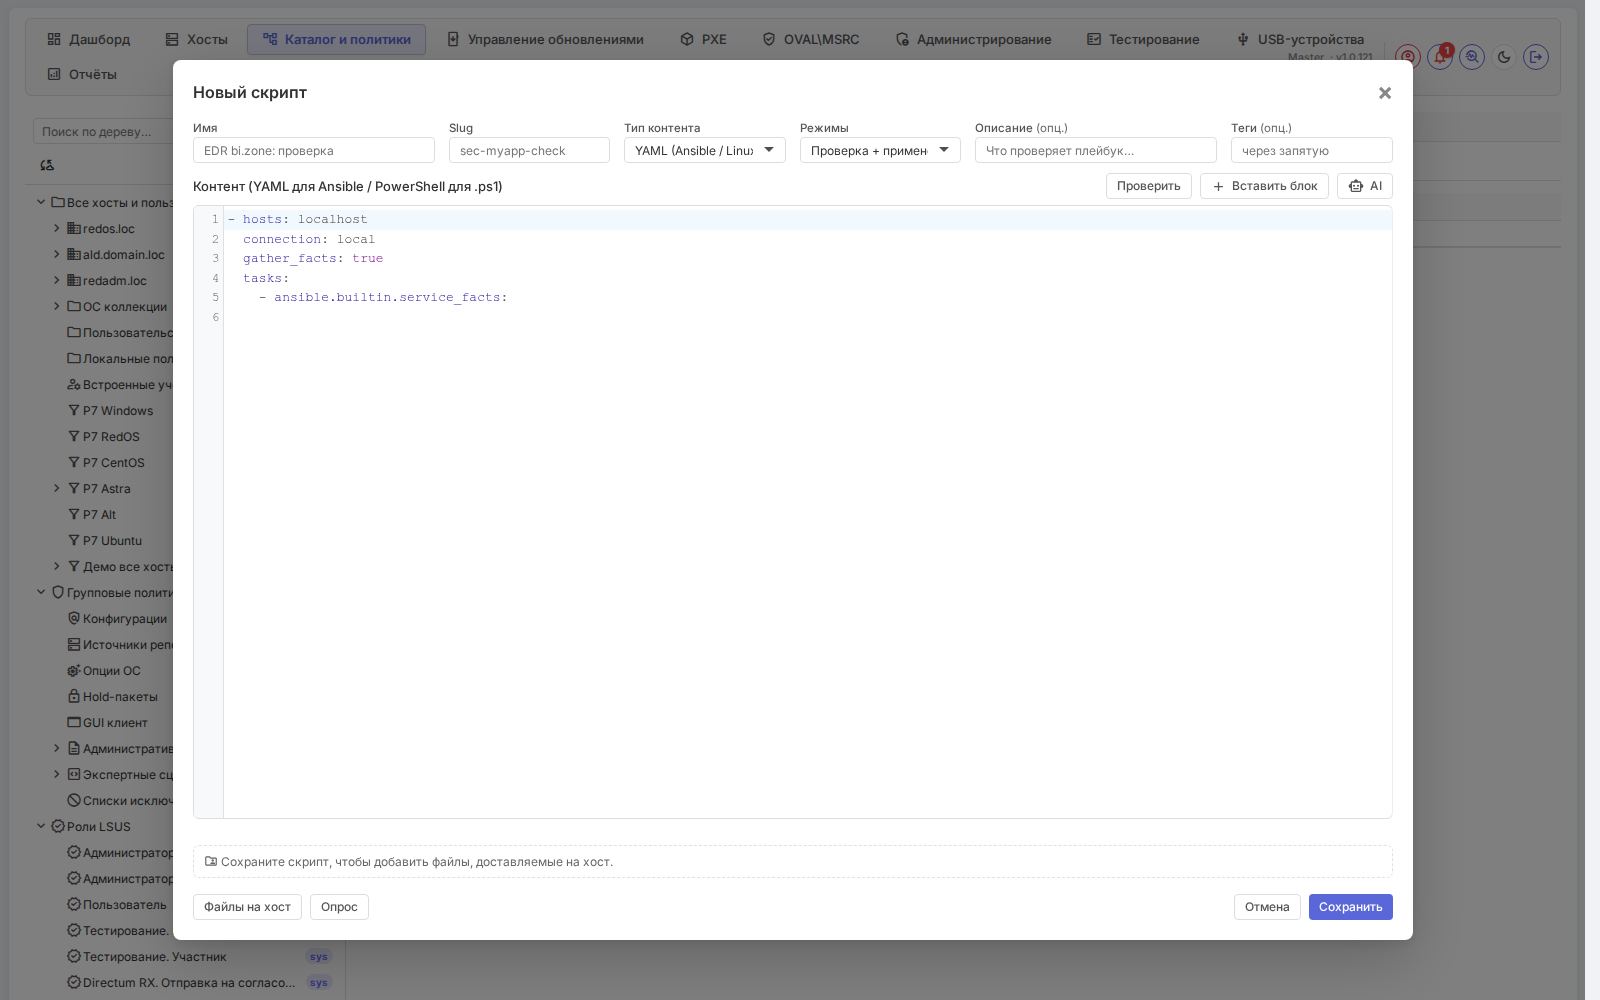This screenshot has width=1600, height=1000.
Task: Open the Управление обновлениями tab
Action: [545, 39]
